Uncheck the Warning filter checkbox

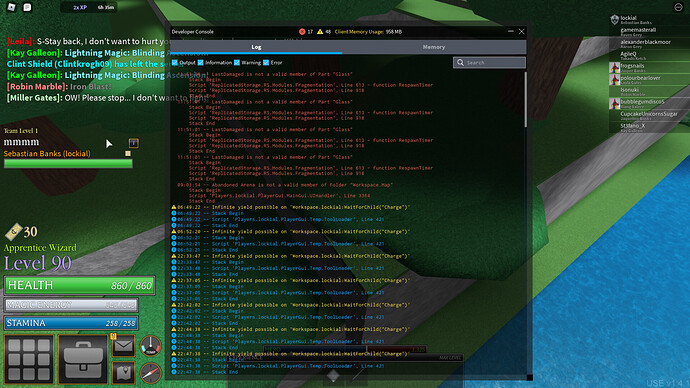point(237,62)
